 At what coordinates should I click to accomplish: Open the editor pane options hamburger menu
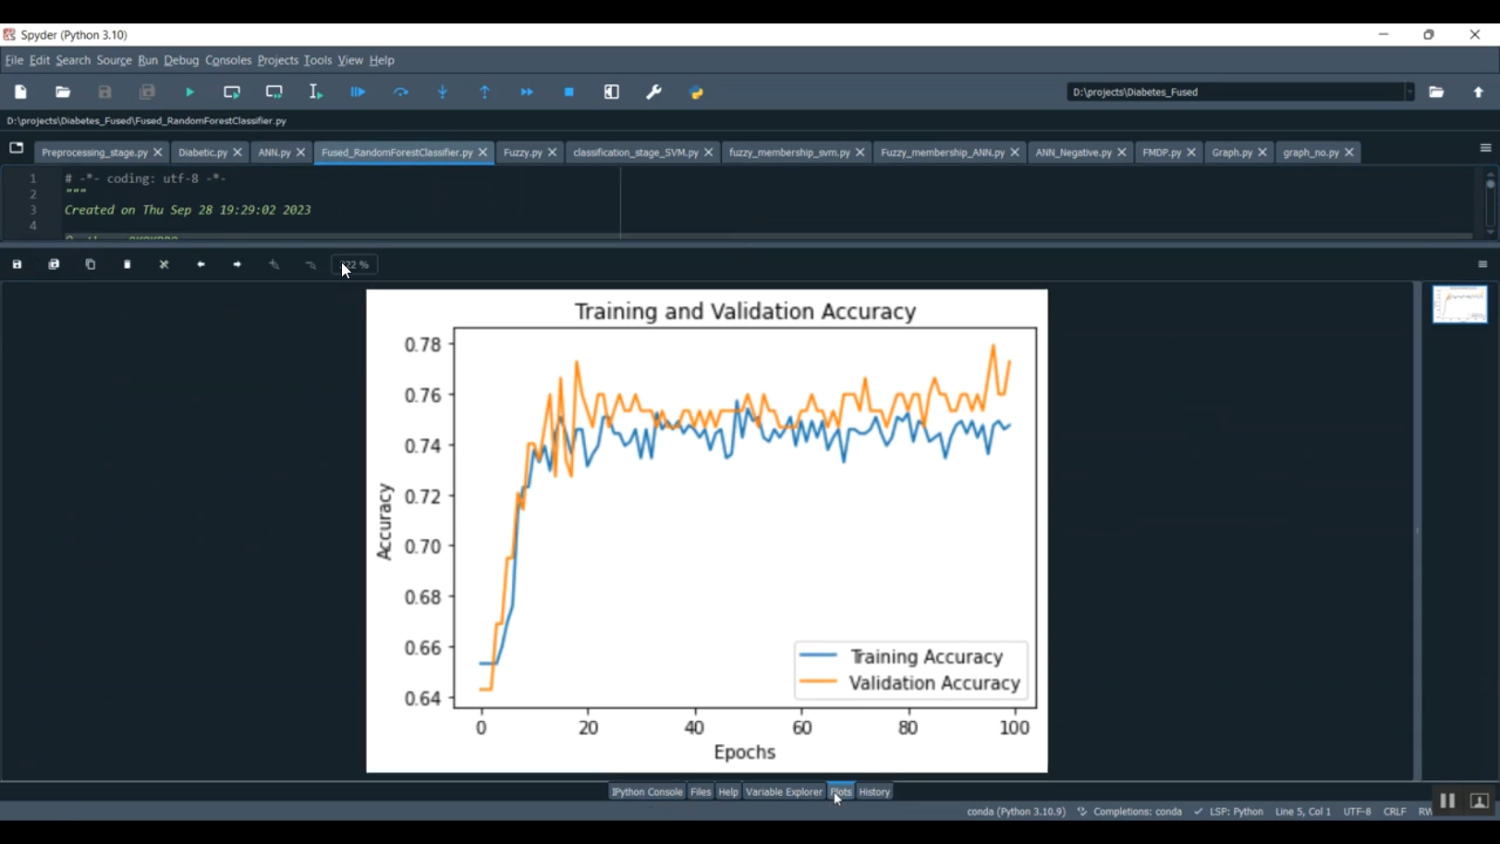pos(1485,148)
